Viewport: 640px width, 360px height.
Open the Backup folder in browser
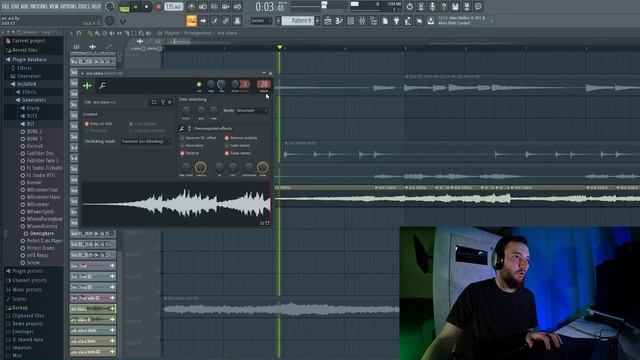coord(20,308)
